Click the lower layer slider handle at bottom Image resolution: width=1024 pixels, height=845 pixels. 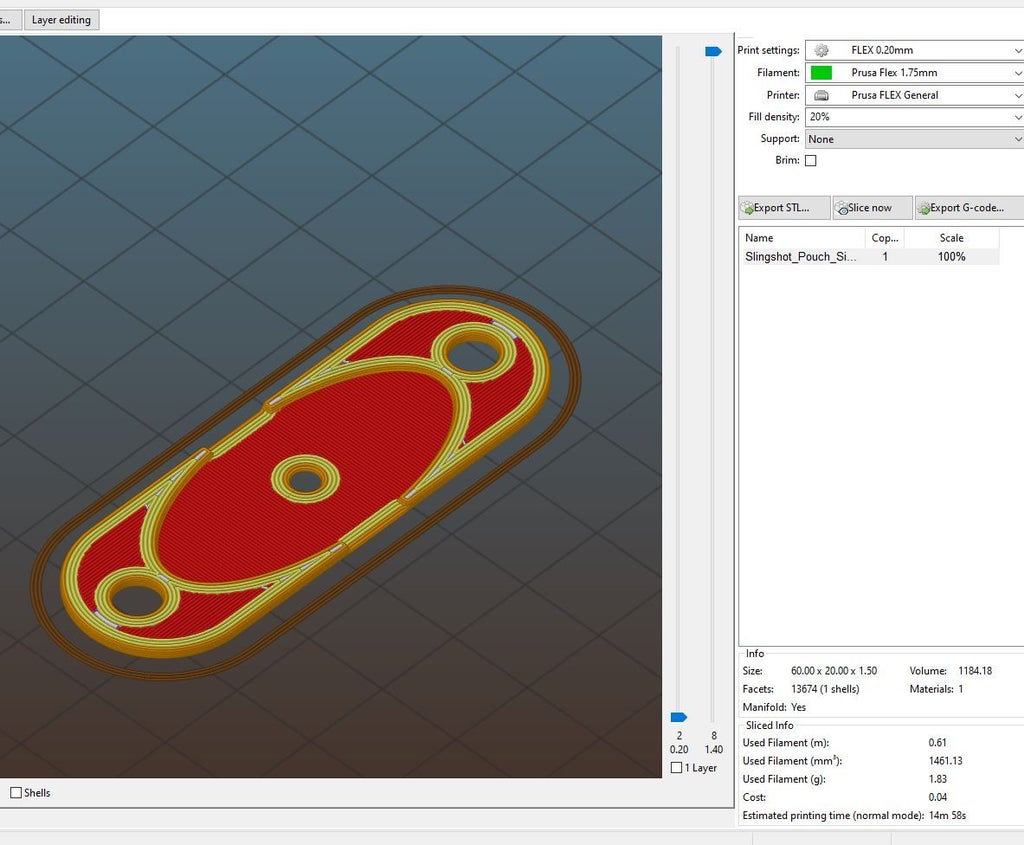tap(679, 717)
